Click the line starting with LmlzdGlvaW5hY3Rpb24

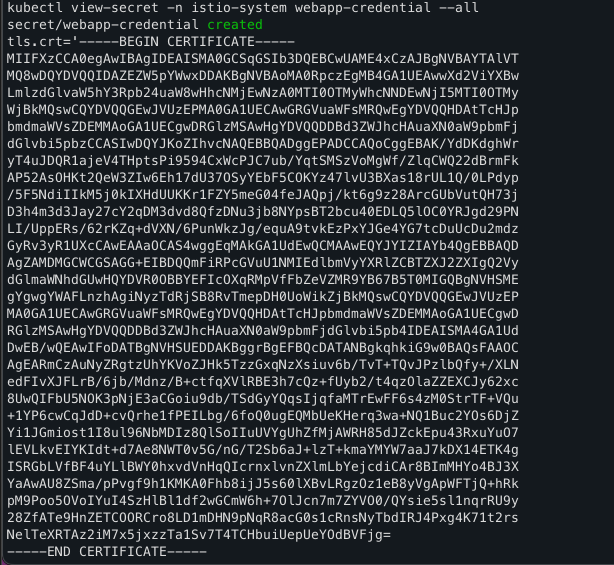[x=263, y=93]
